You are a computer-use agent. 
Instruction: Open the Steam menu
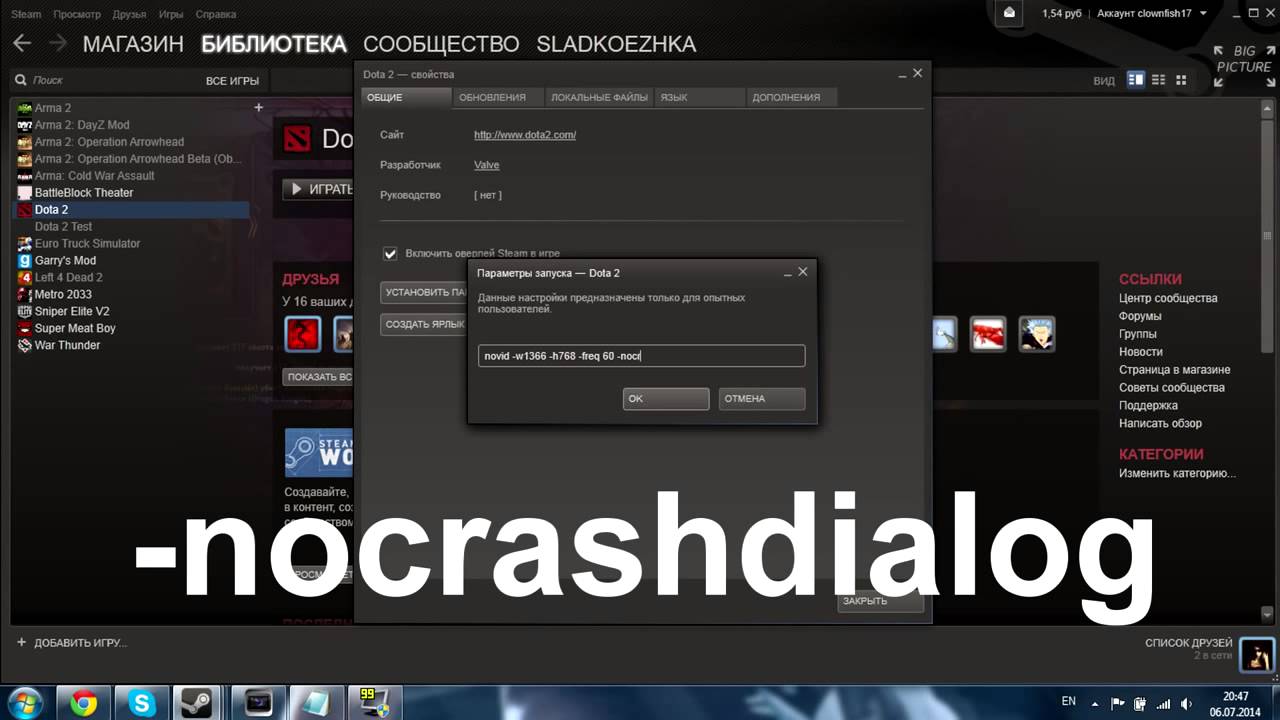pos(26,15)
